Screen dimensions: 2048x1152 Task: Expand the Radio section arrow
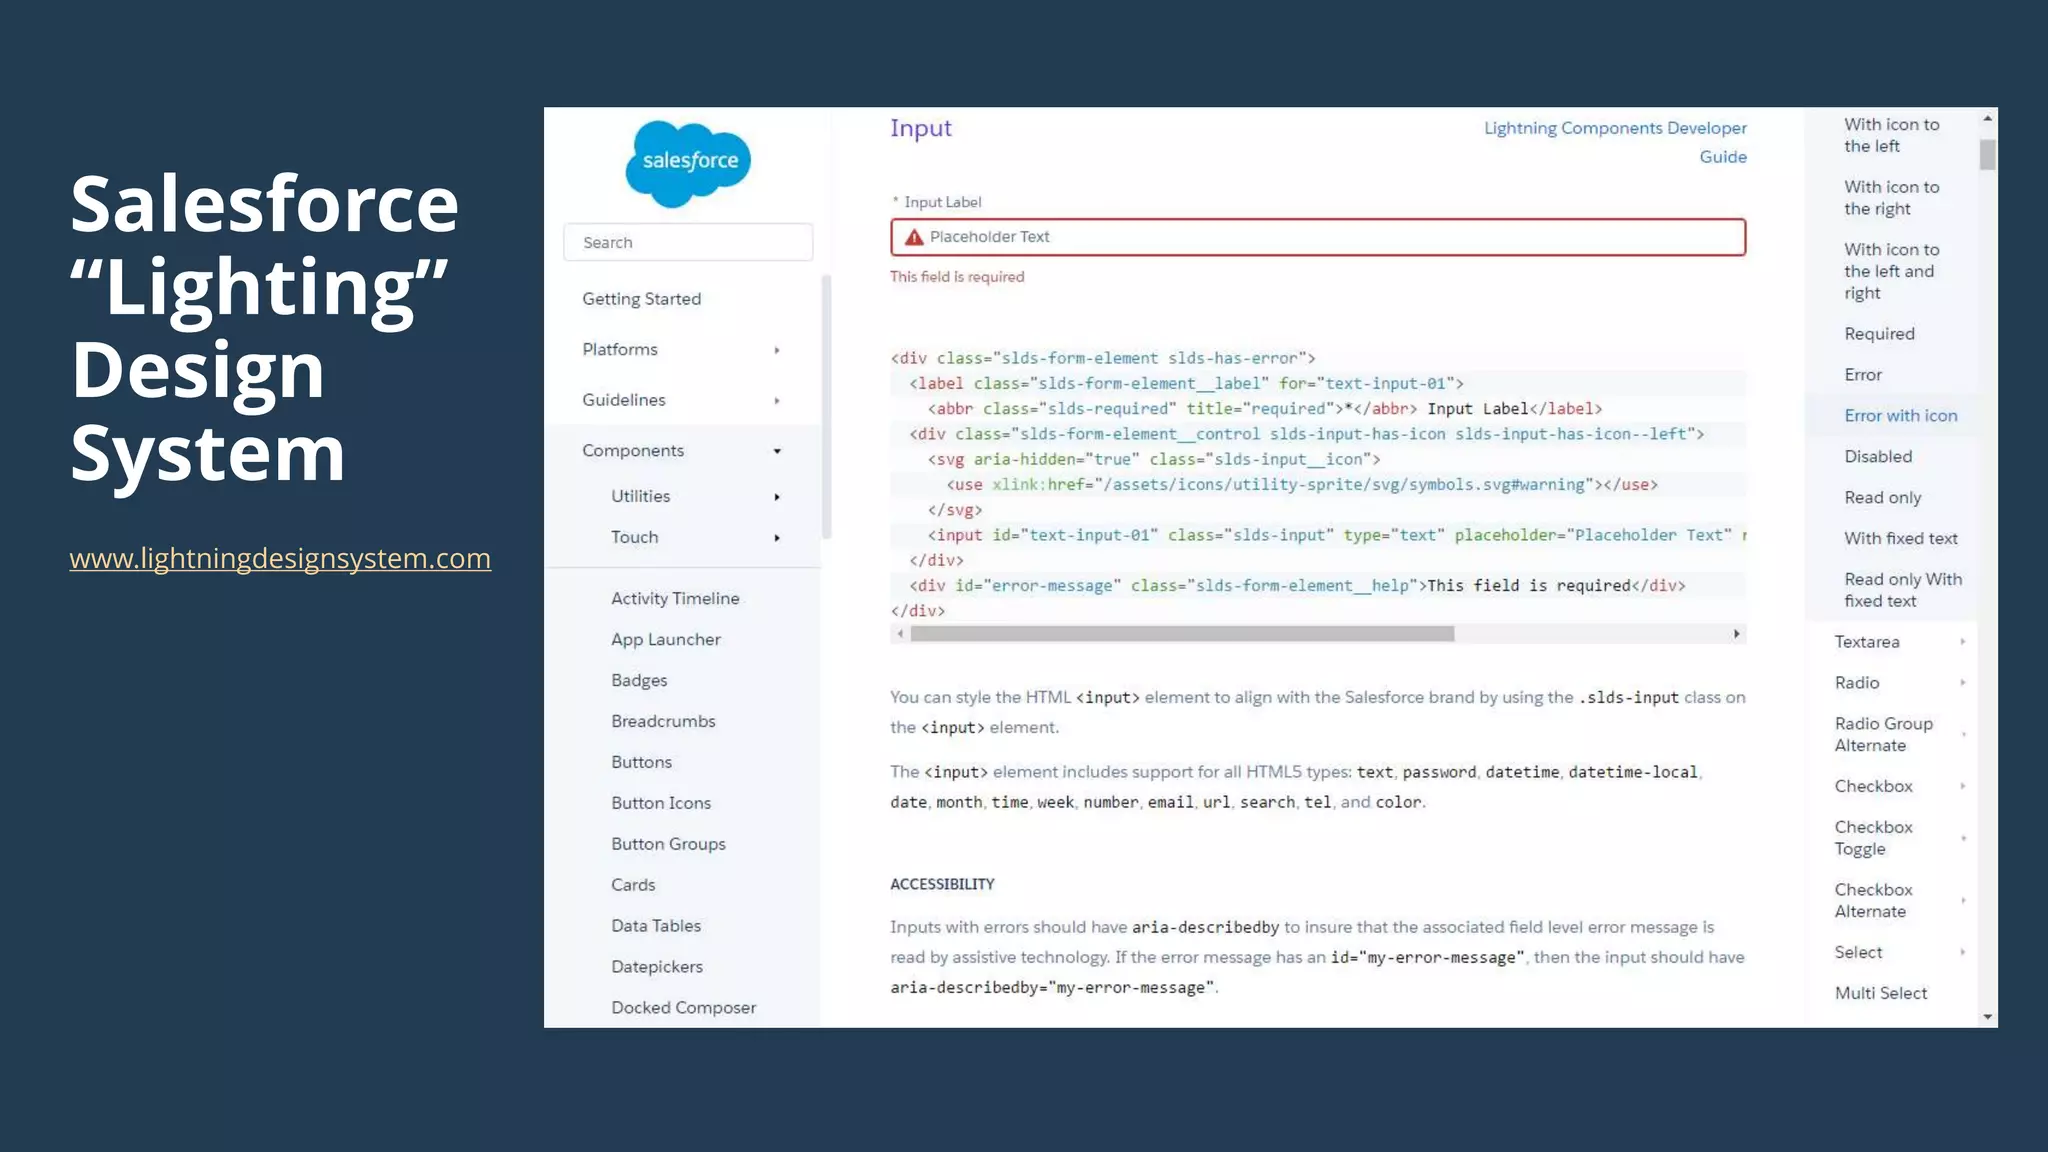[x=1963, y=683]
